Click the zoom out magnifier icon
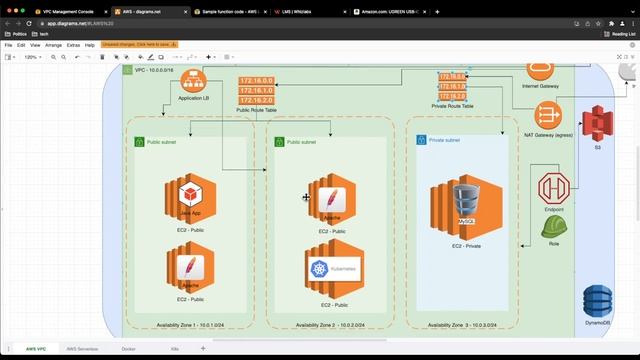Screen dimensions: 640x360 point(64,57)
